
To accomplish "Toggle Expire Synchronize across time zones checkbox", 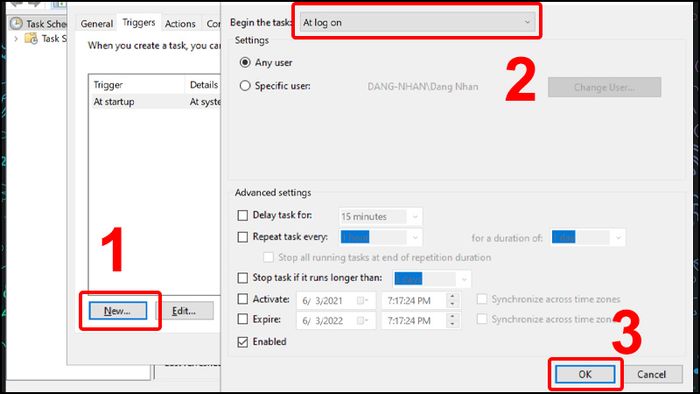I will 482,319.
